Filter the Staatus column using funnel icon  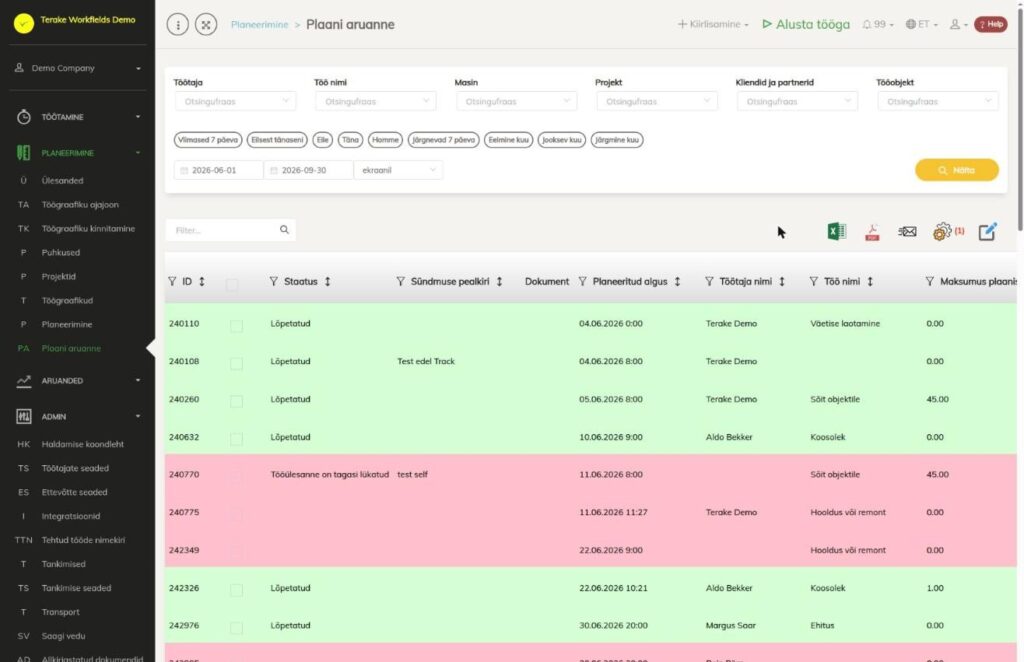274,281
